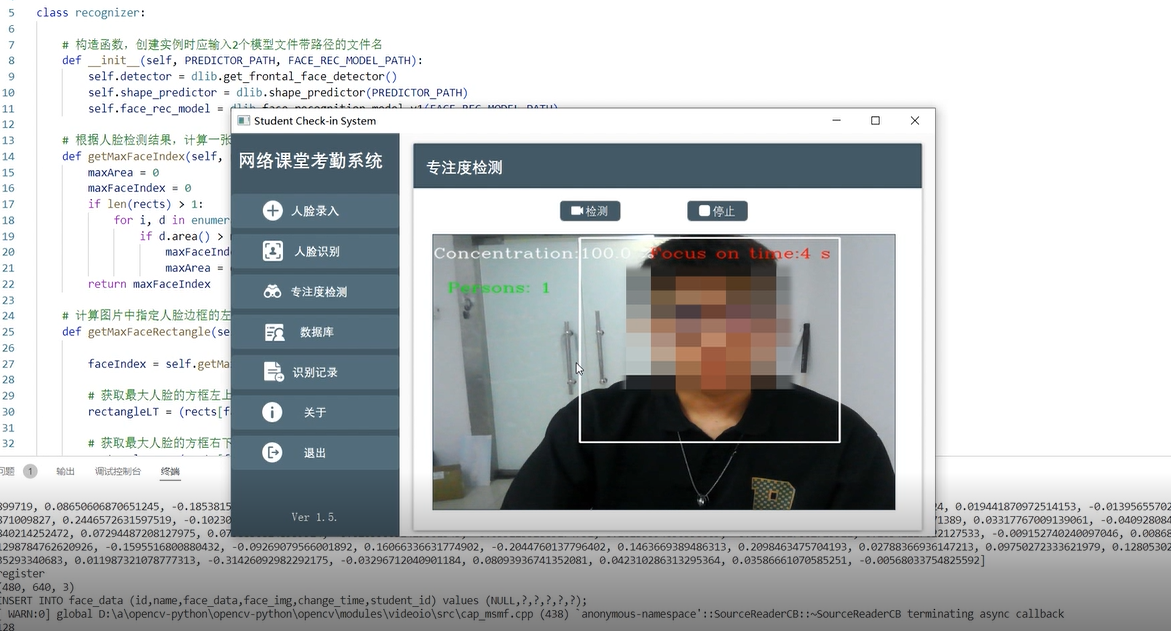
Task: Click the 专注度检测 header bar
Action: 666,167
